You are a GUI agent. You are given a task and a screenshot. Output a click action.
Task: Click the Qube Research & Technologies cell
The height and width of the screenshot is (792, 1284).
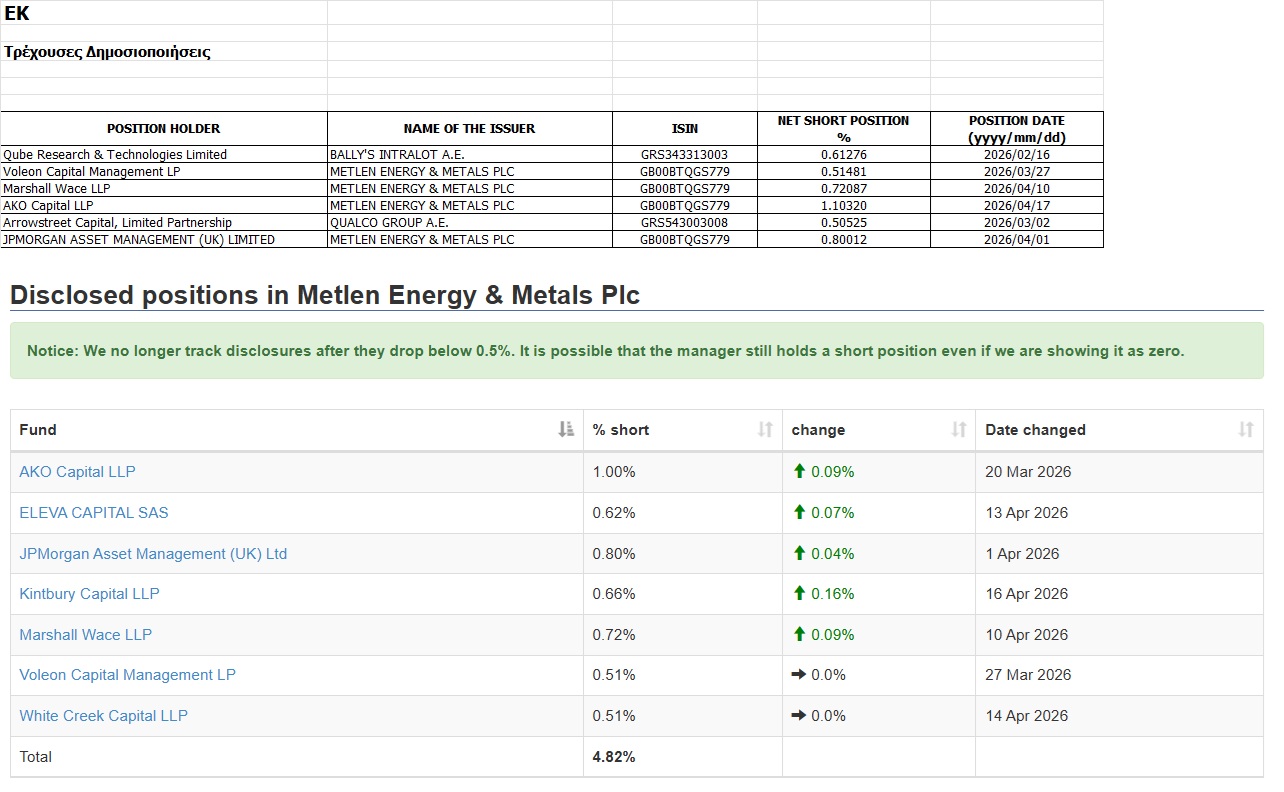point(115,155)
